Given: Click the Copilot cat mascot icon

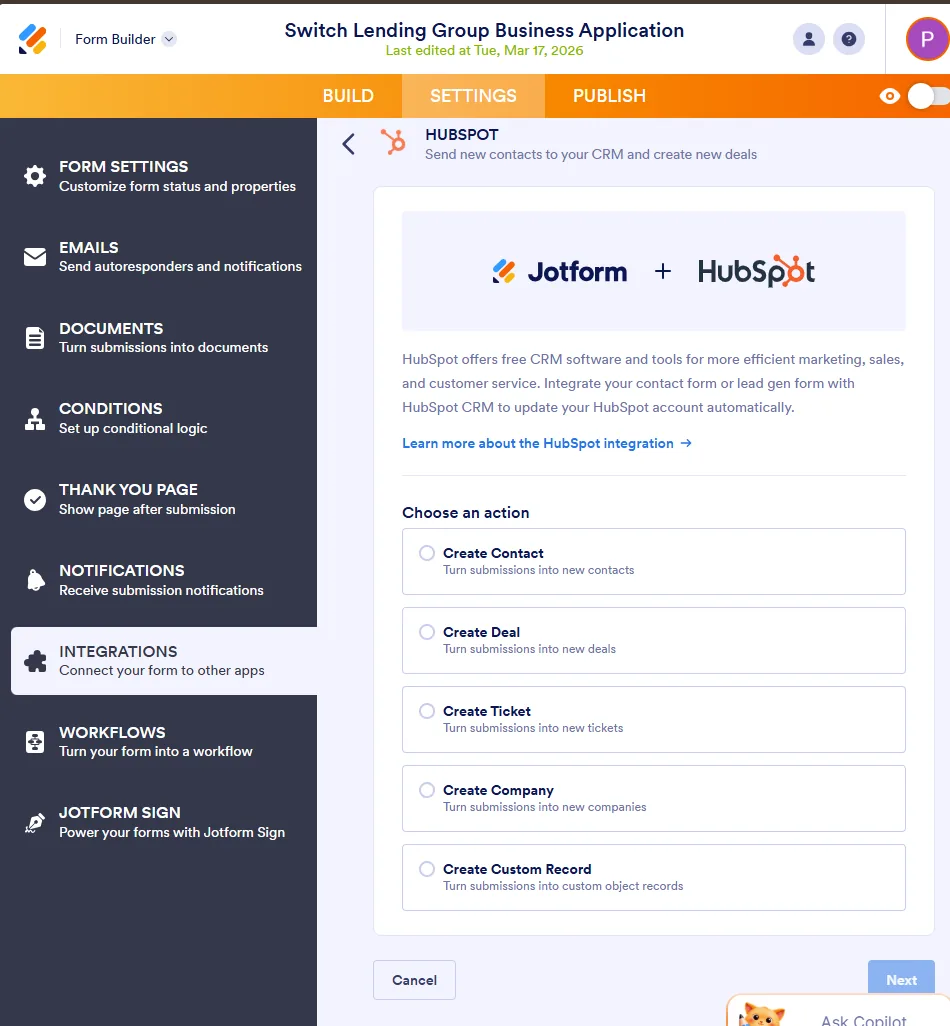Looking at the screenshot, I should (762, 1015).
